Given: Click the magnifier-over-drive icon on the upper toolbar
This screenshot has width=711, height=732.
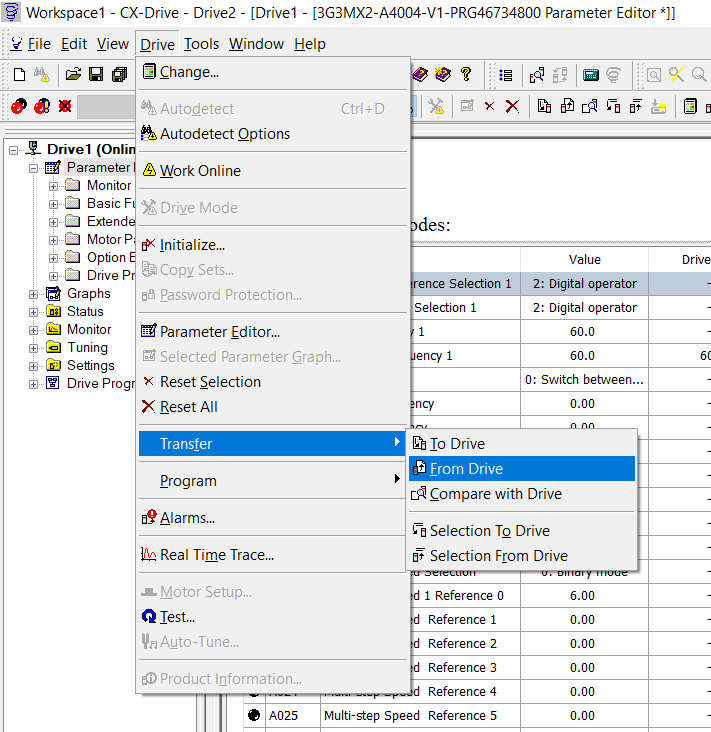Looking at the screenshot, I should [x=537, y=75].
